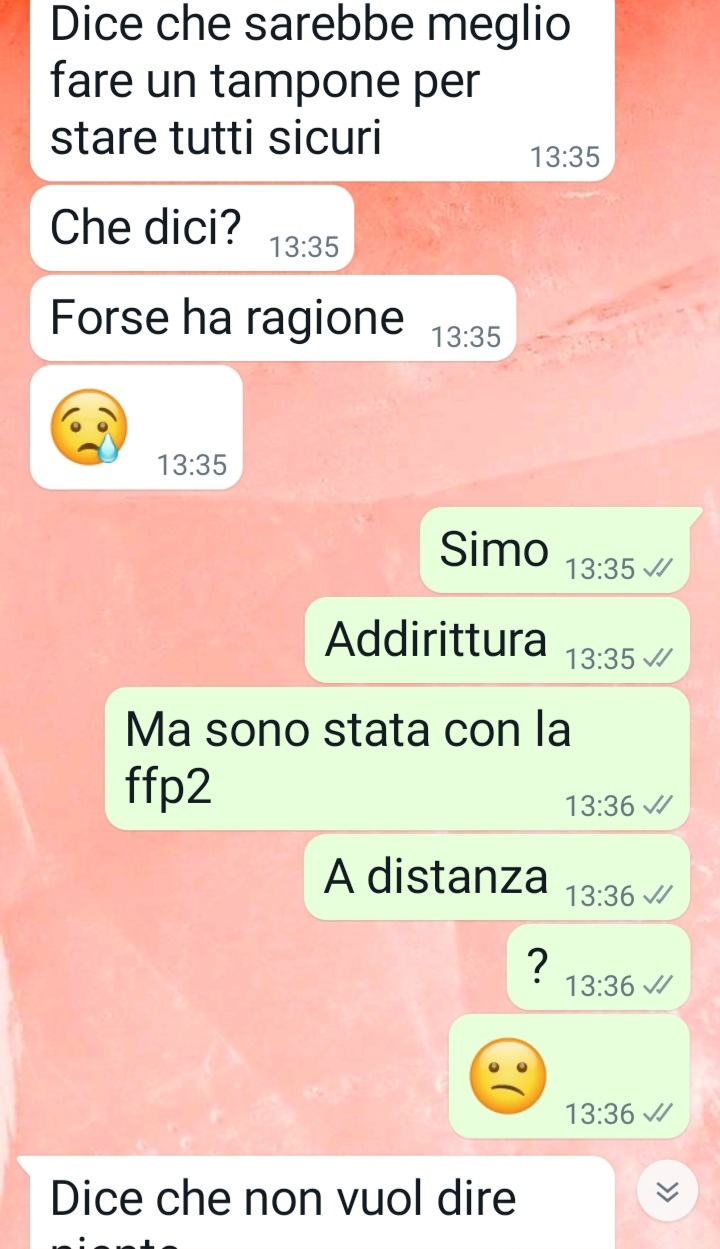Tap the checkmarks on the A distanza message
This screenshot has height=1249, width=720.
point(657,896)
